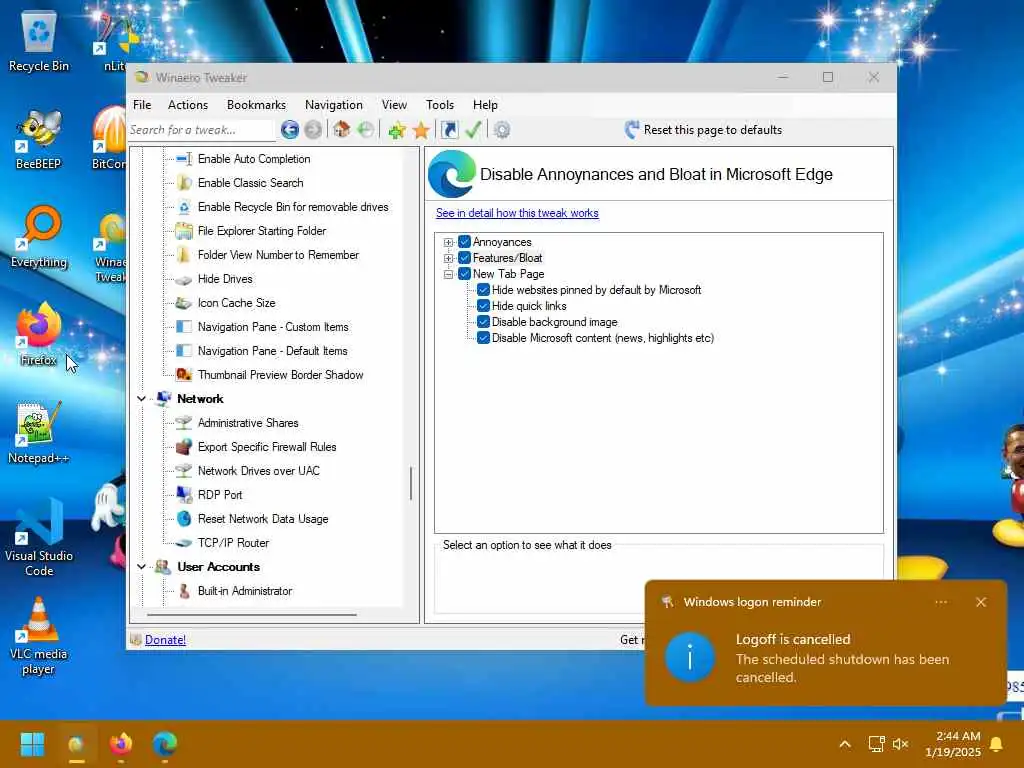This screenshot has height=768, width=1024.
Task: Click the Winaero Tweaker taskbar icon
Action: 76,743
